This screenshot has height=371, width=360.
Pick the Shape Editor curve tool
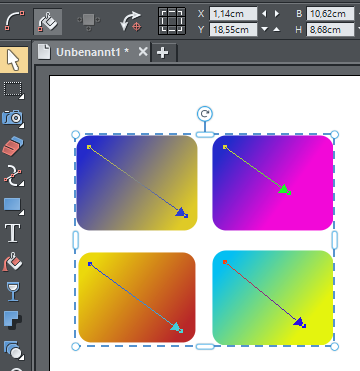click(13, 175)
